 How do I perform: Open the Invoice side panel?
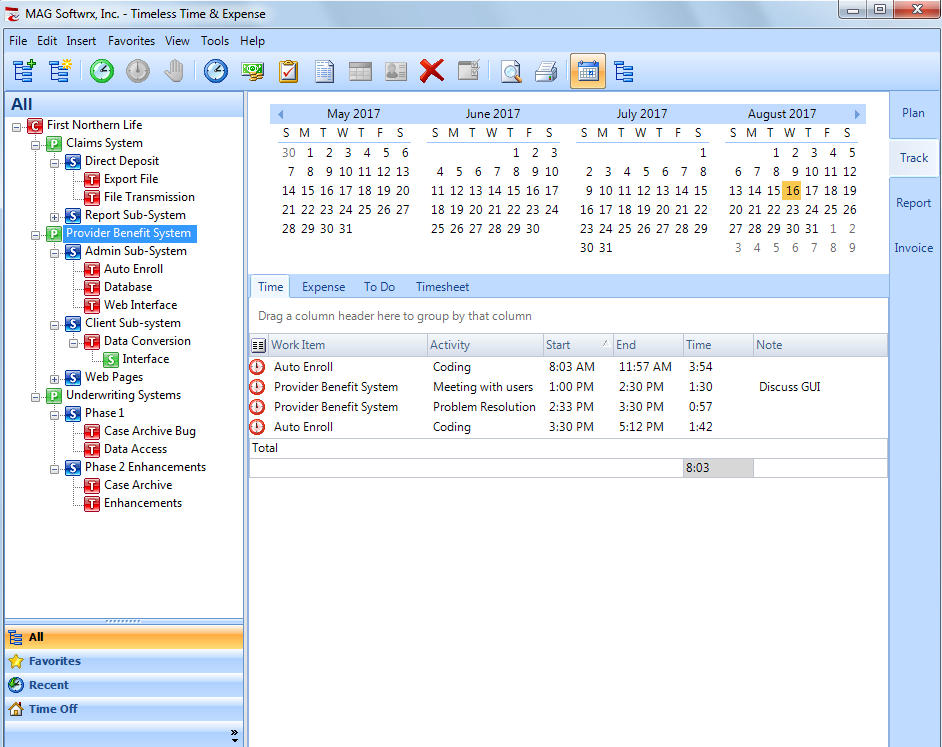(x=913, y=248)
